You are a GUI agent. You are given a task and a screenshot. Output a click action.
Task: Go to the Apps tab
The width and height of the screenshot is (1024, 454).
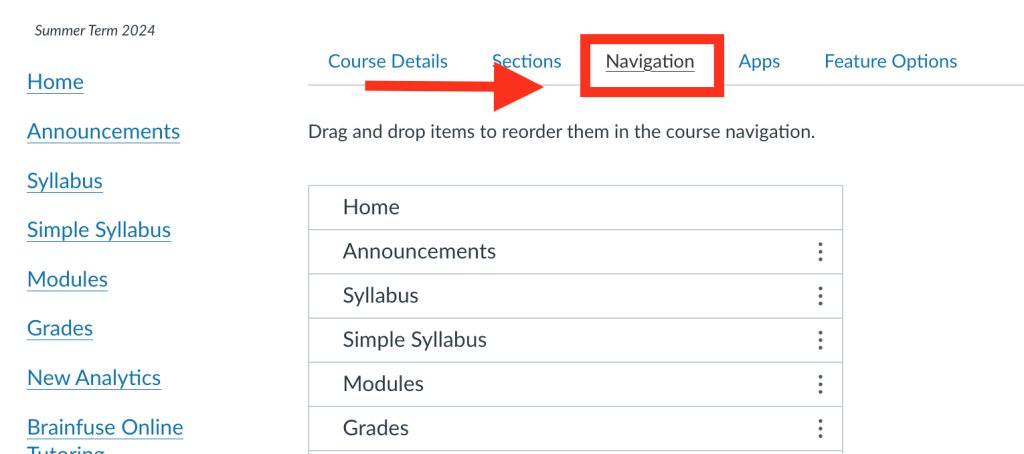[x=759, y=62]
